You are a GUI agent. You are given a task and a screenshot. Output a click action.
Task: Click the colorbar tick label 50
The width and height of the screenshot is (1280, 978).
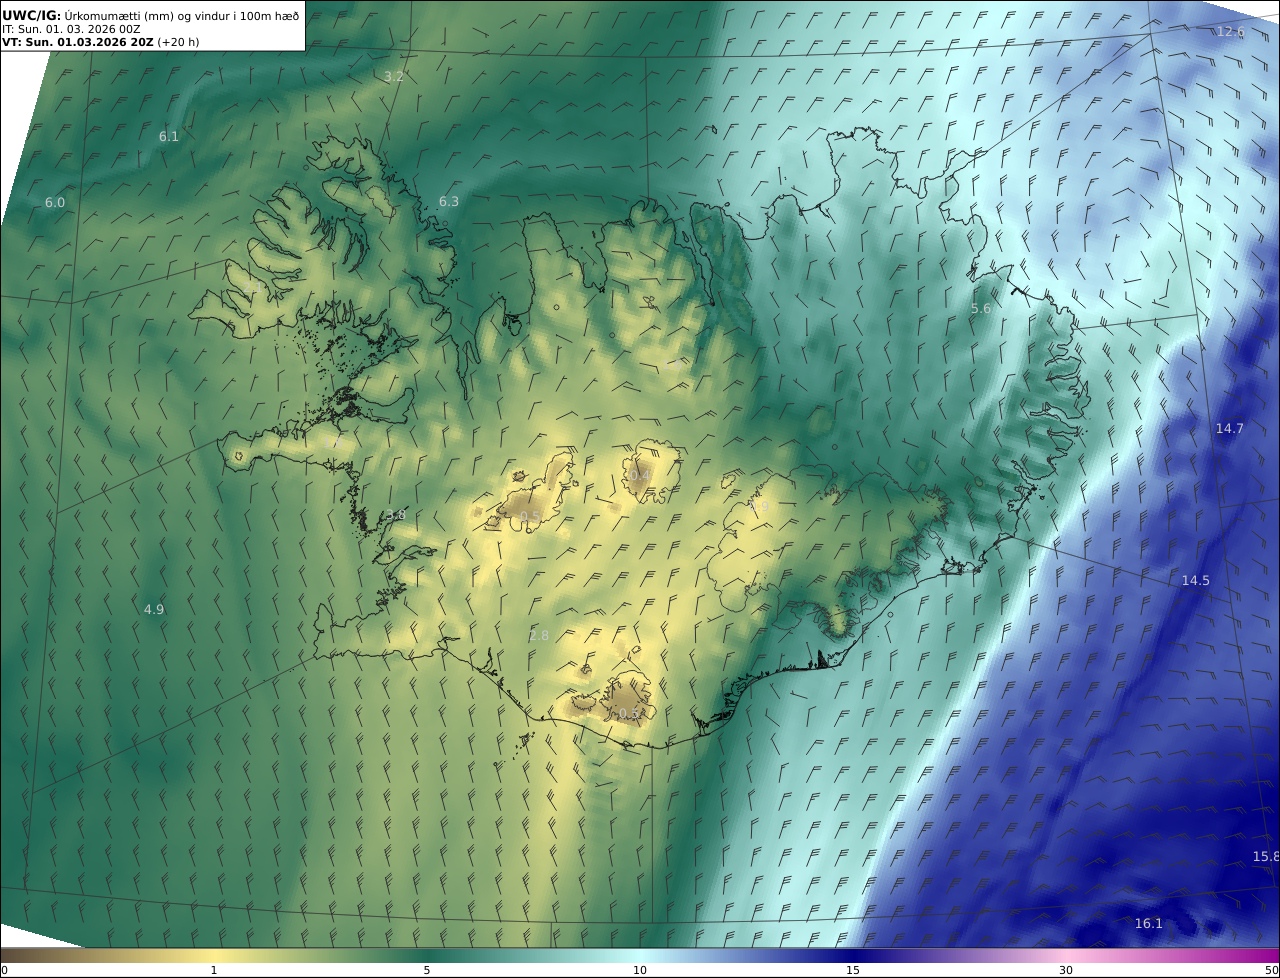(1271, 970)
